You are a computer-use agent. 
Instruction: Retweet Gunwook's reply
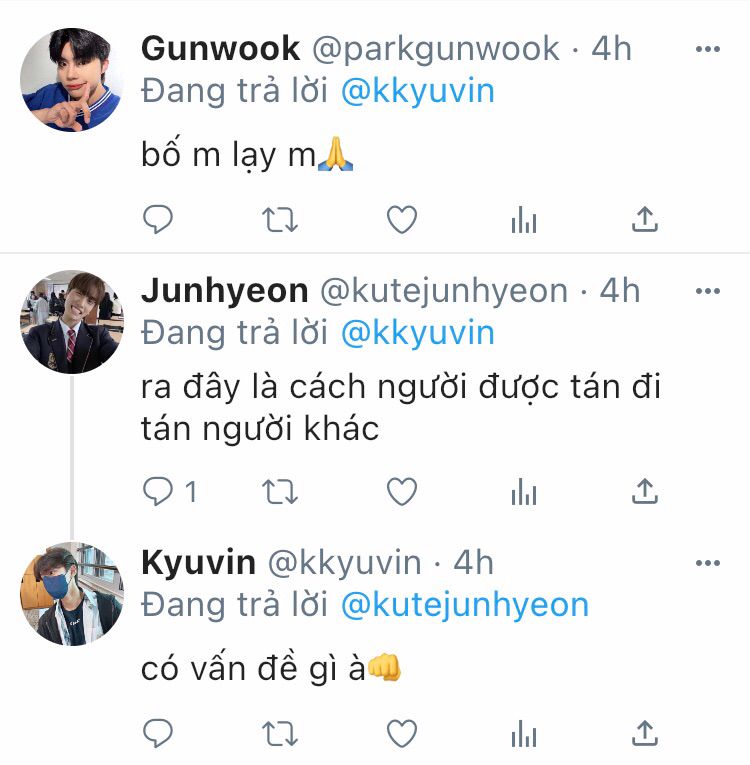click(280, 220)
